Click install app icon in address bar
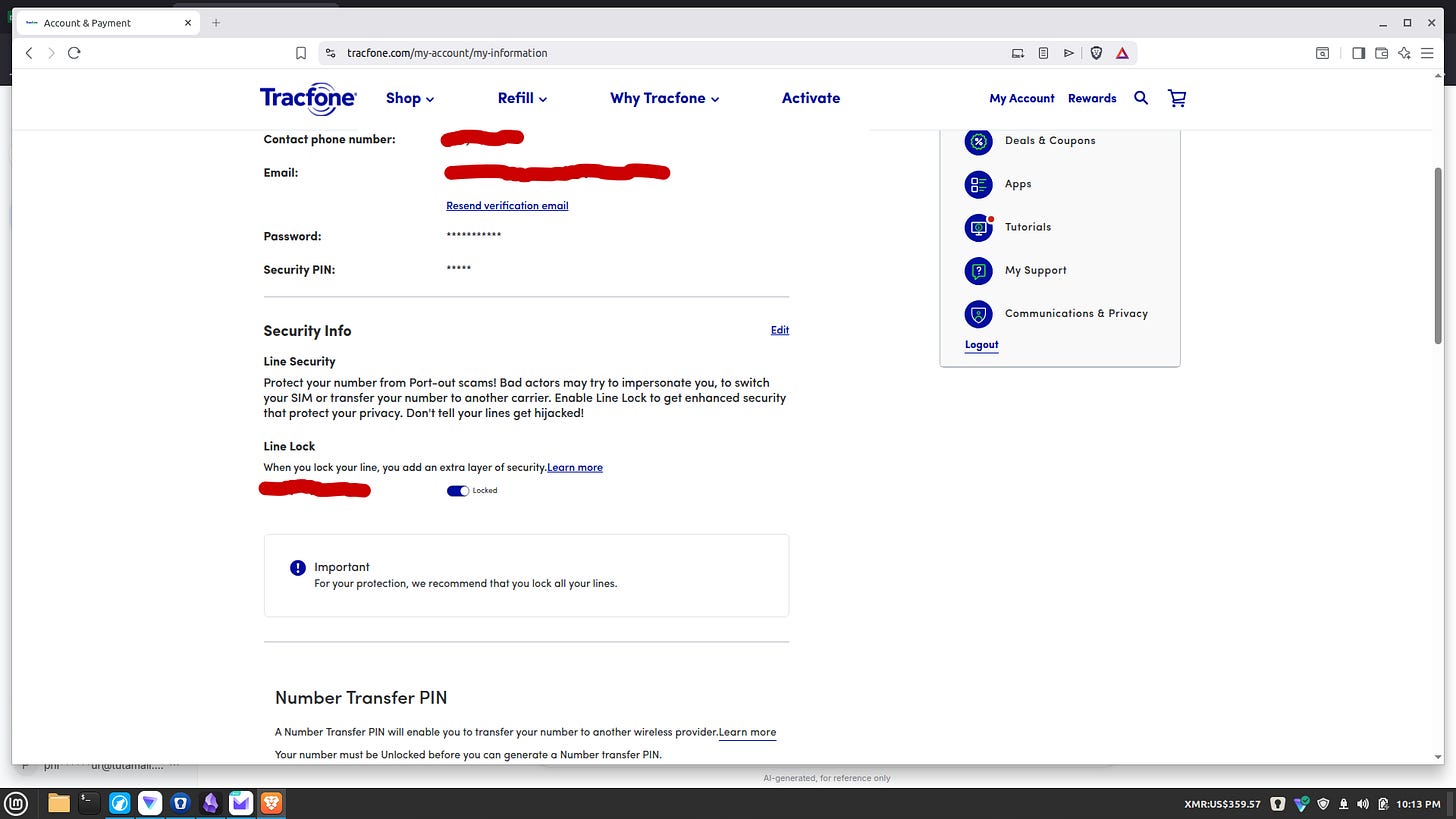 point(1018,53)
